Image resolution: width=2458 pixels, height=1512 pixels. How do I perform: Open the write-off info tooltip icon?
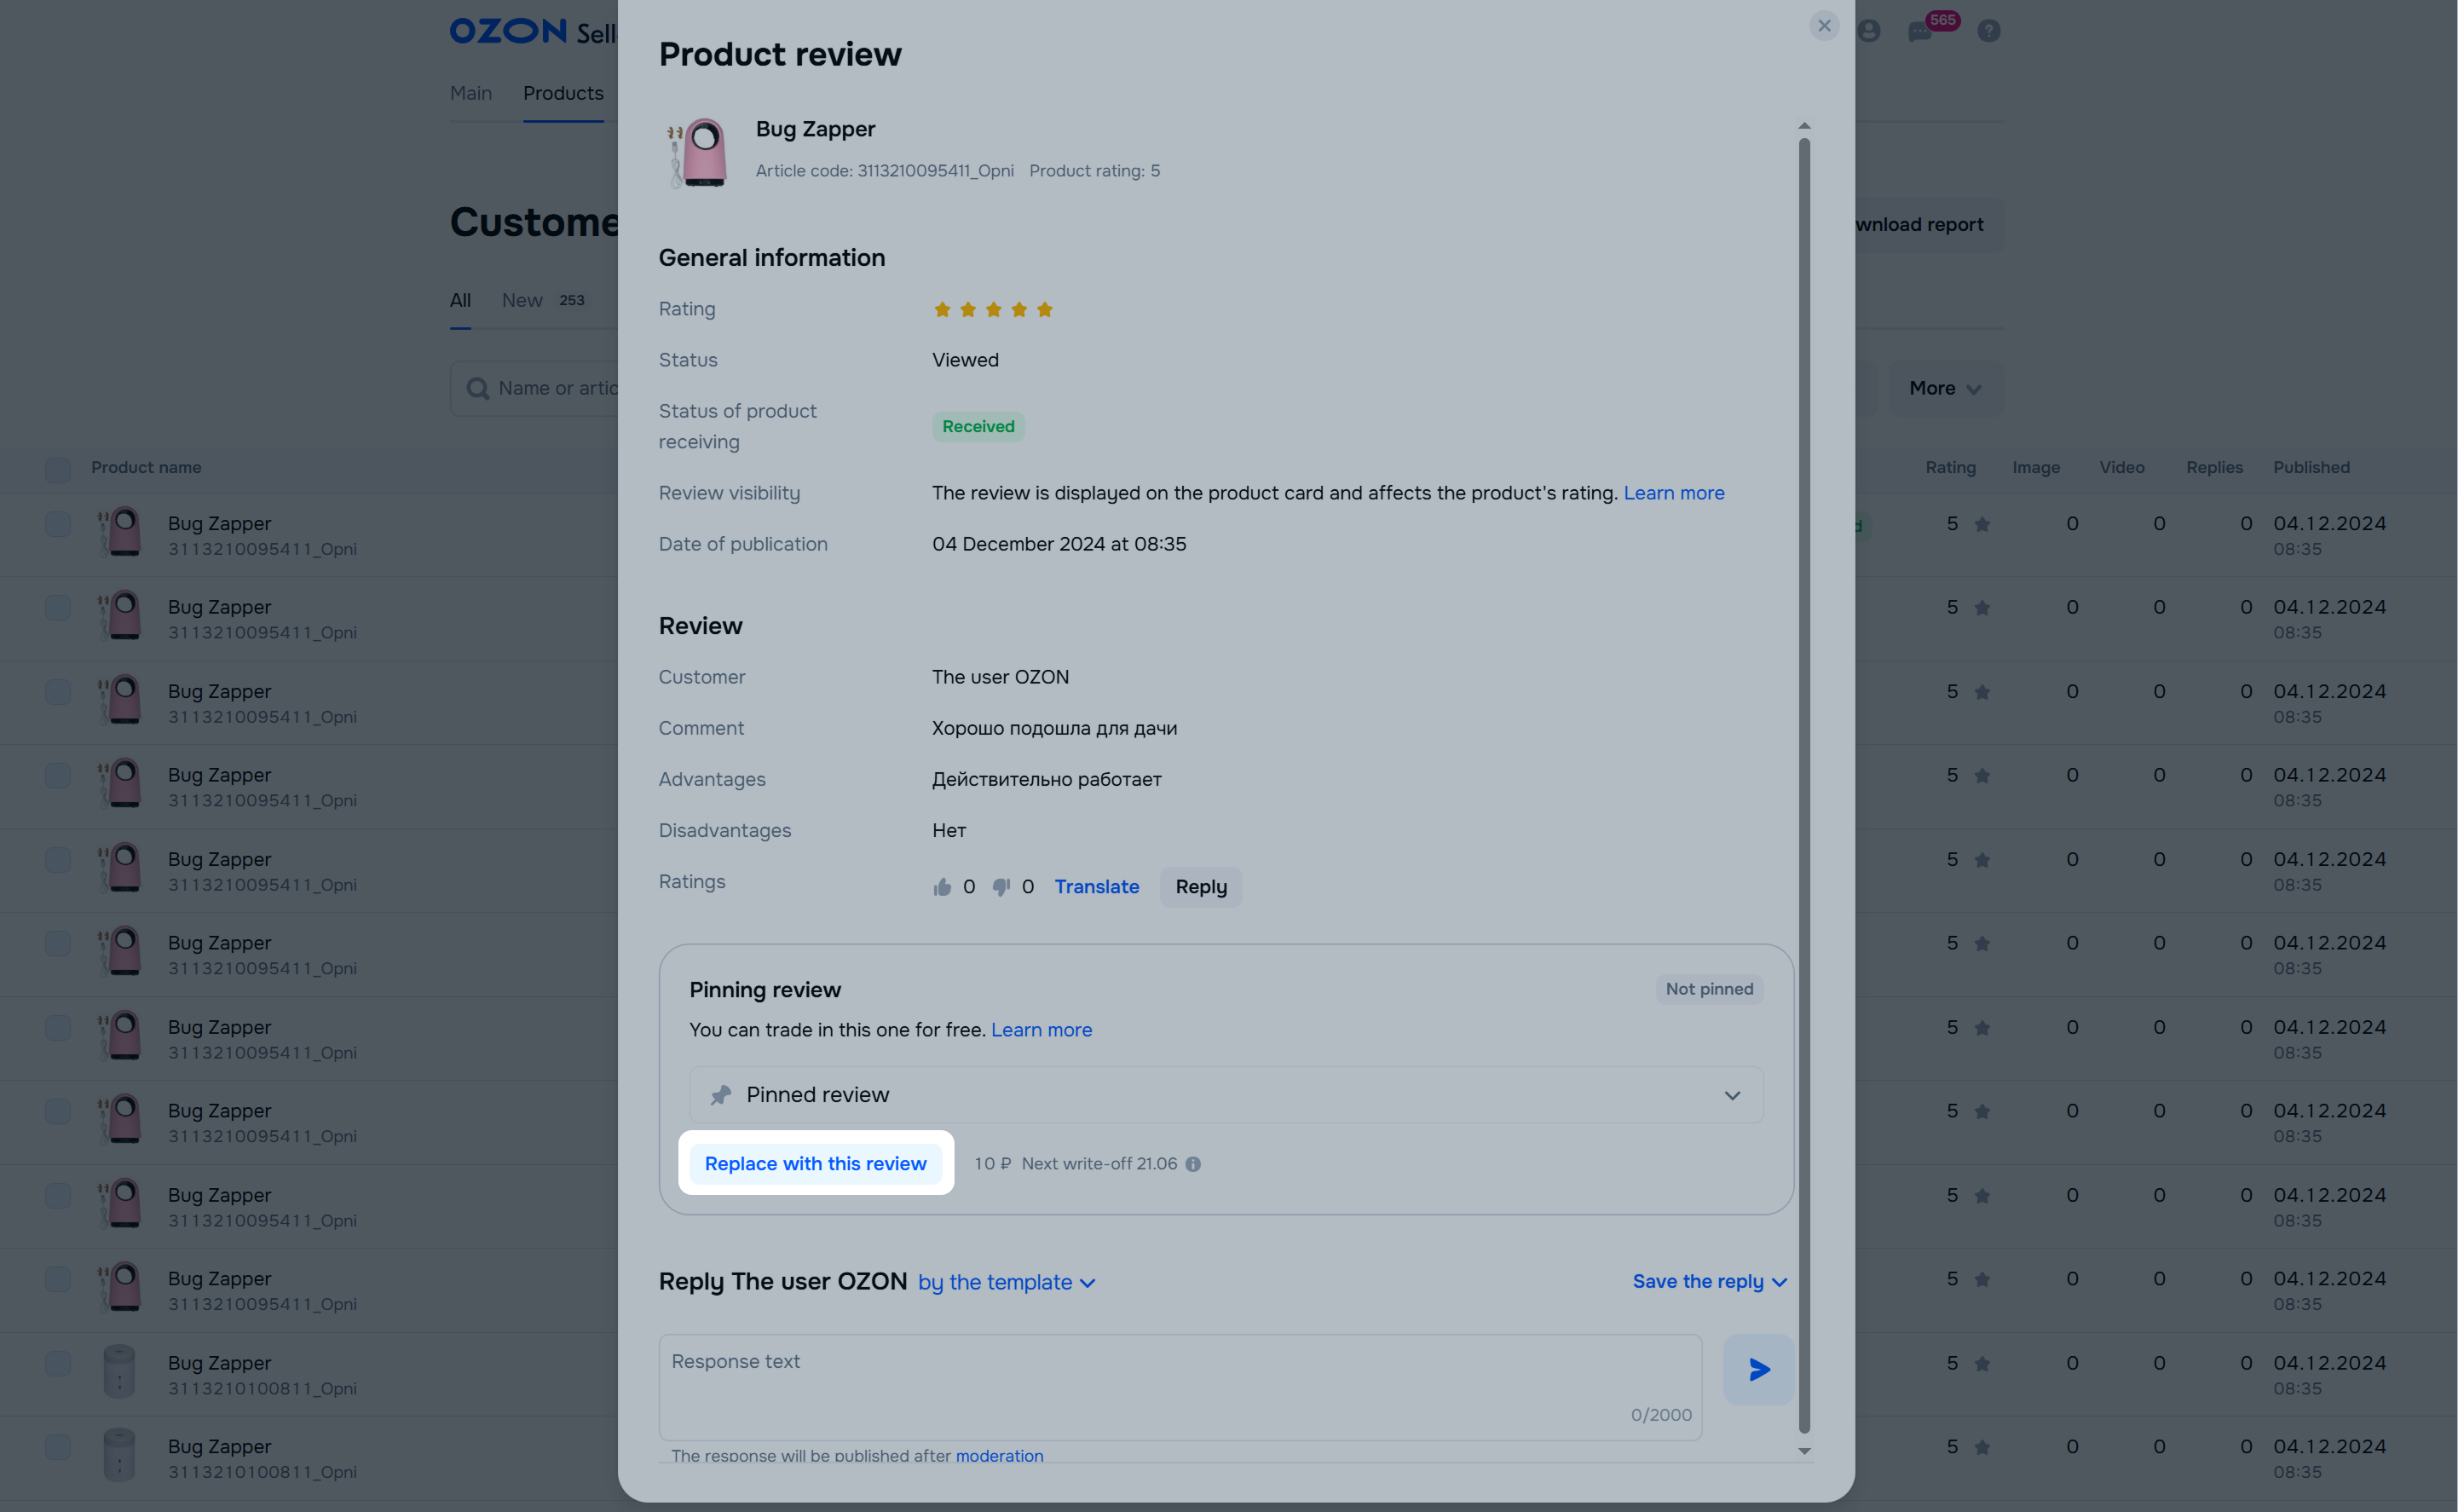(x=1193, y=1164)
